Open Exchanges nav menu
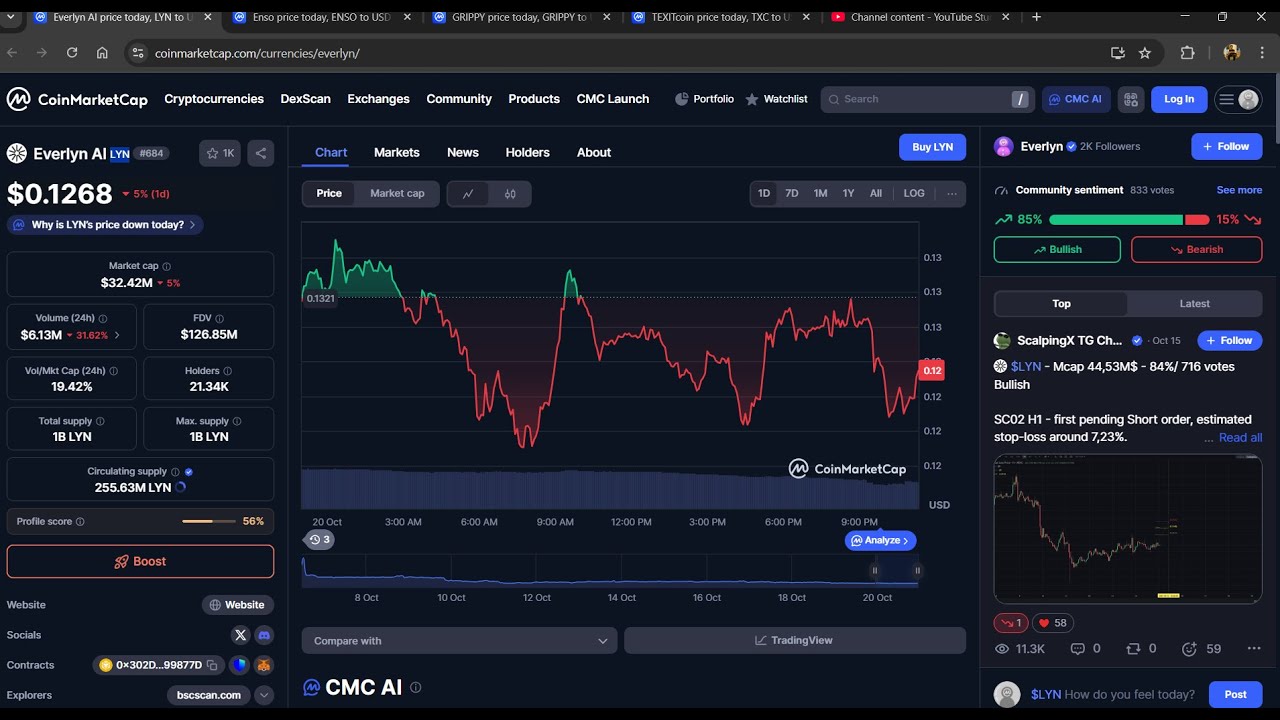Screen dimensions: 1280x720 tap(378, 99)
